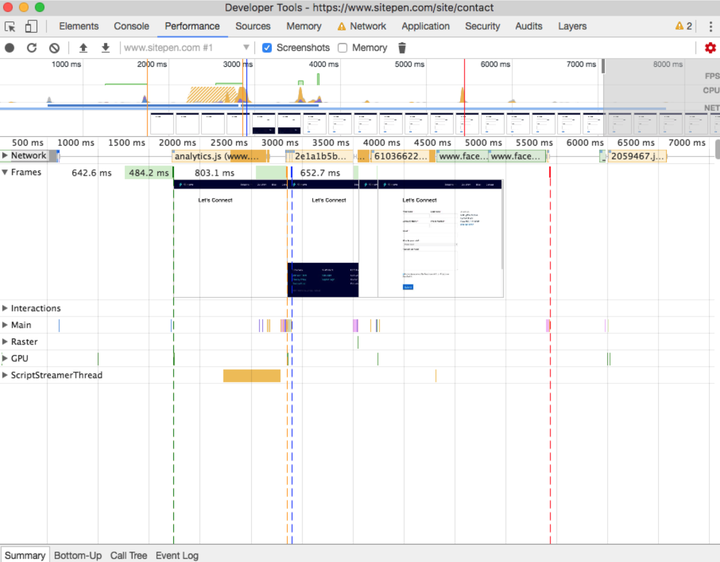Load a profile with the upload arrow

[83, 48]
